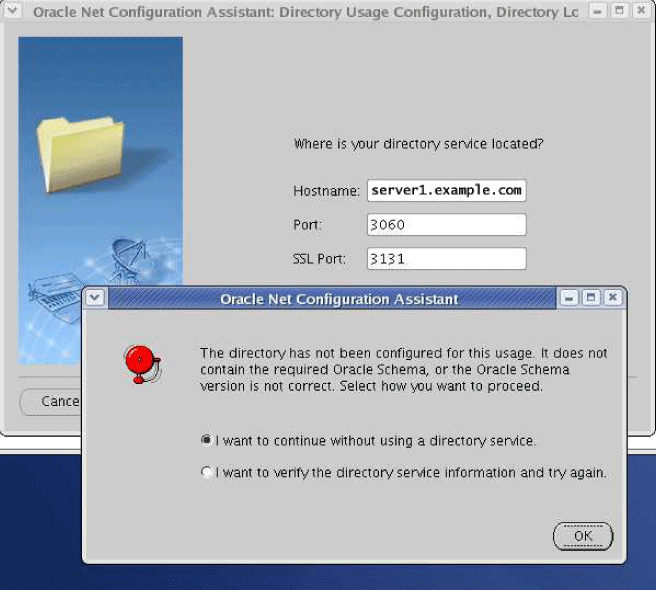The image size is (656, 590).
Task: Click the partially hidden Cancel button
Action: [52, 401]
